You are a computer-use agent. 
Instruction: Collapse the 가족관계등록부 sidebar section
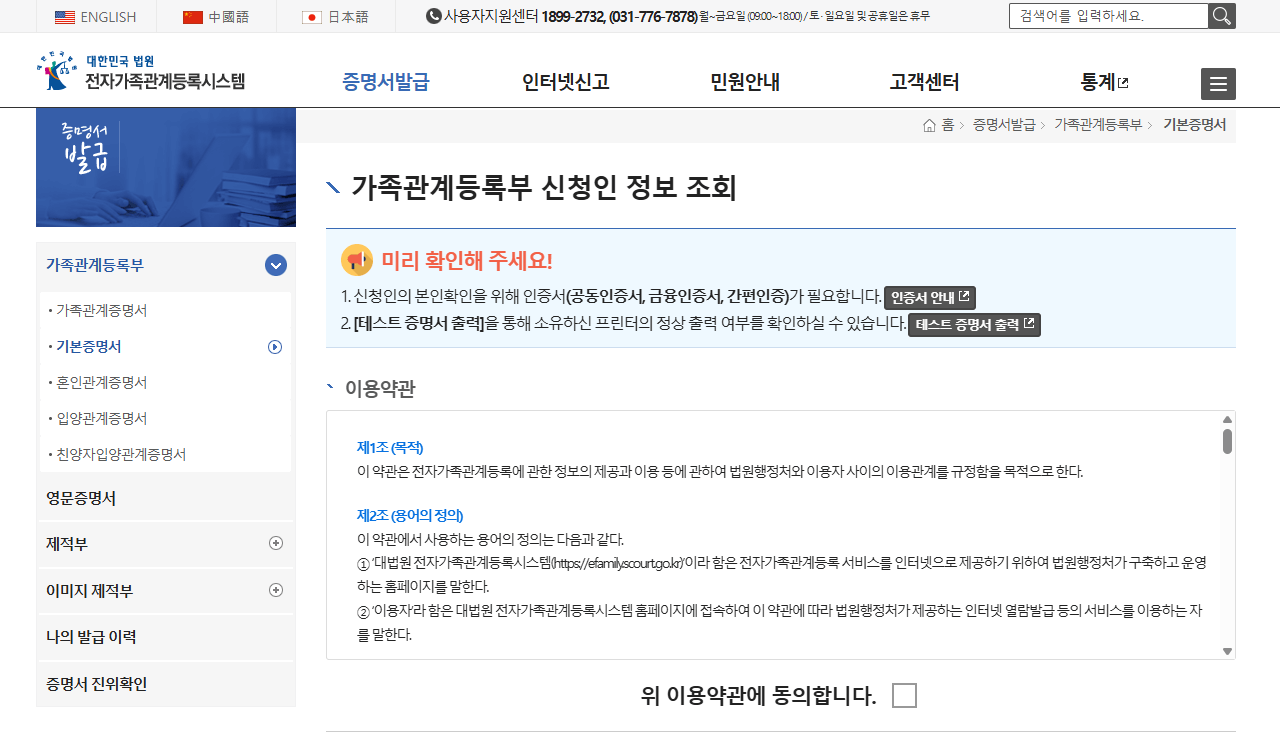click(276, 265)
